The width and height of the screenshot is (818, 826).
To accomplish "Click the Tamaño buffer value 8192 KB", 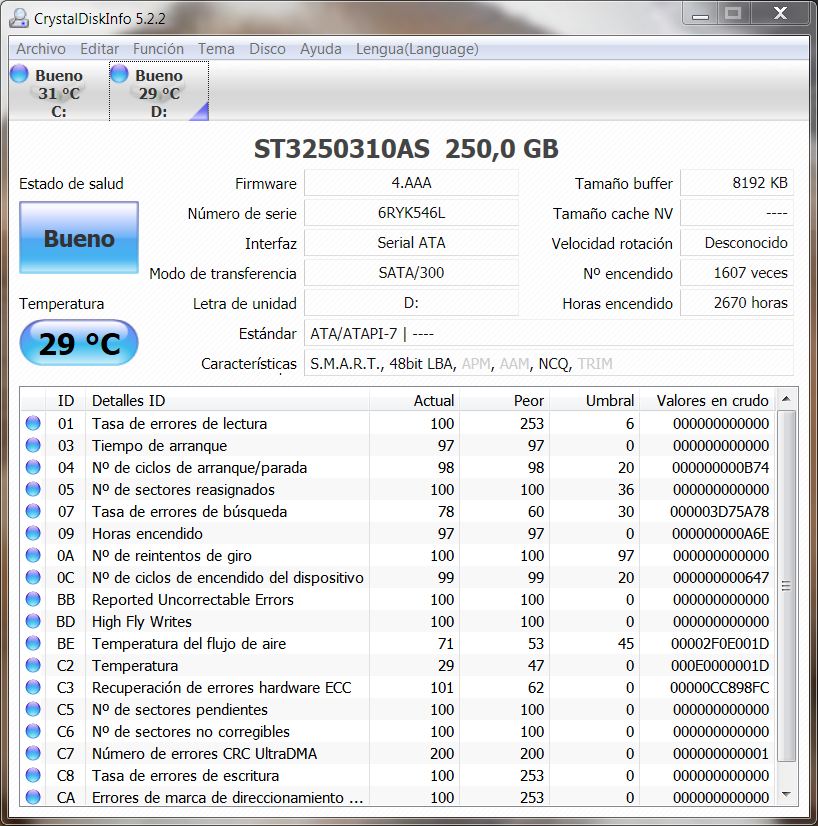I will point(737,183).
